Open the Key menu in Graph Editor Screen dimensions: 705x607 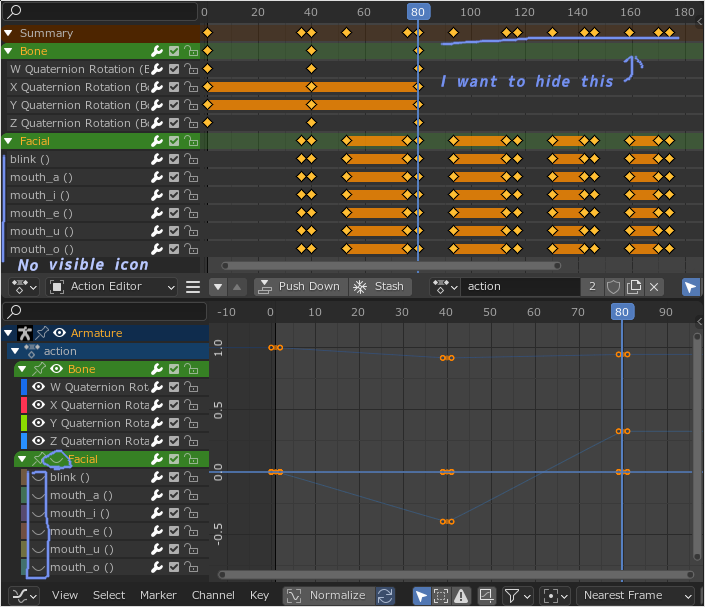pos(259,595)
